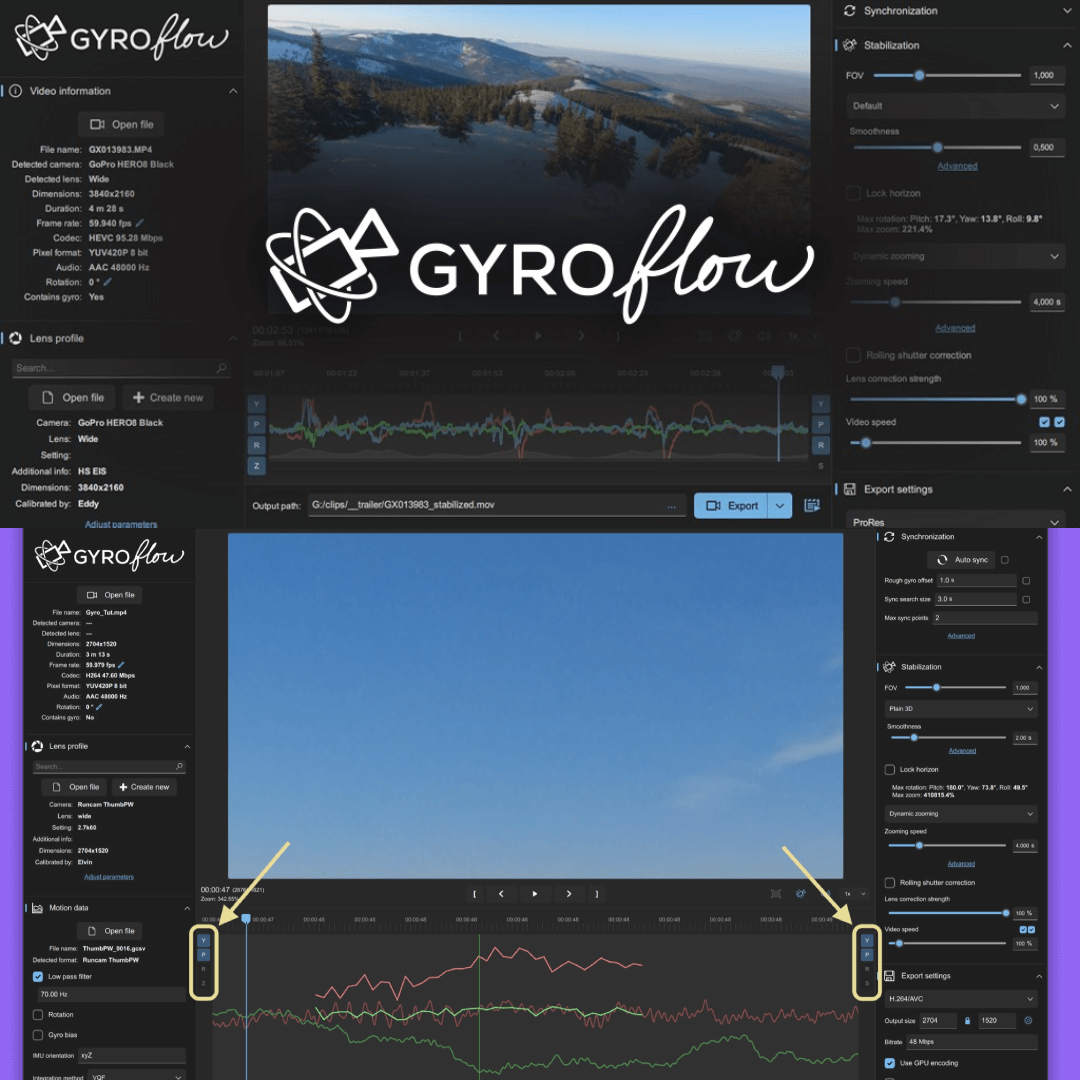
Task: Click the lock icon between output size fields
Action: [966, 1021]
